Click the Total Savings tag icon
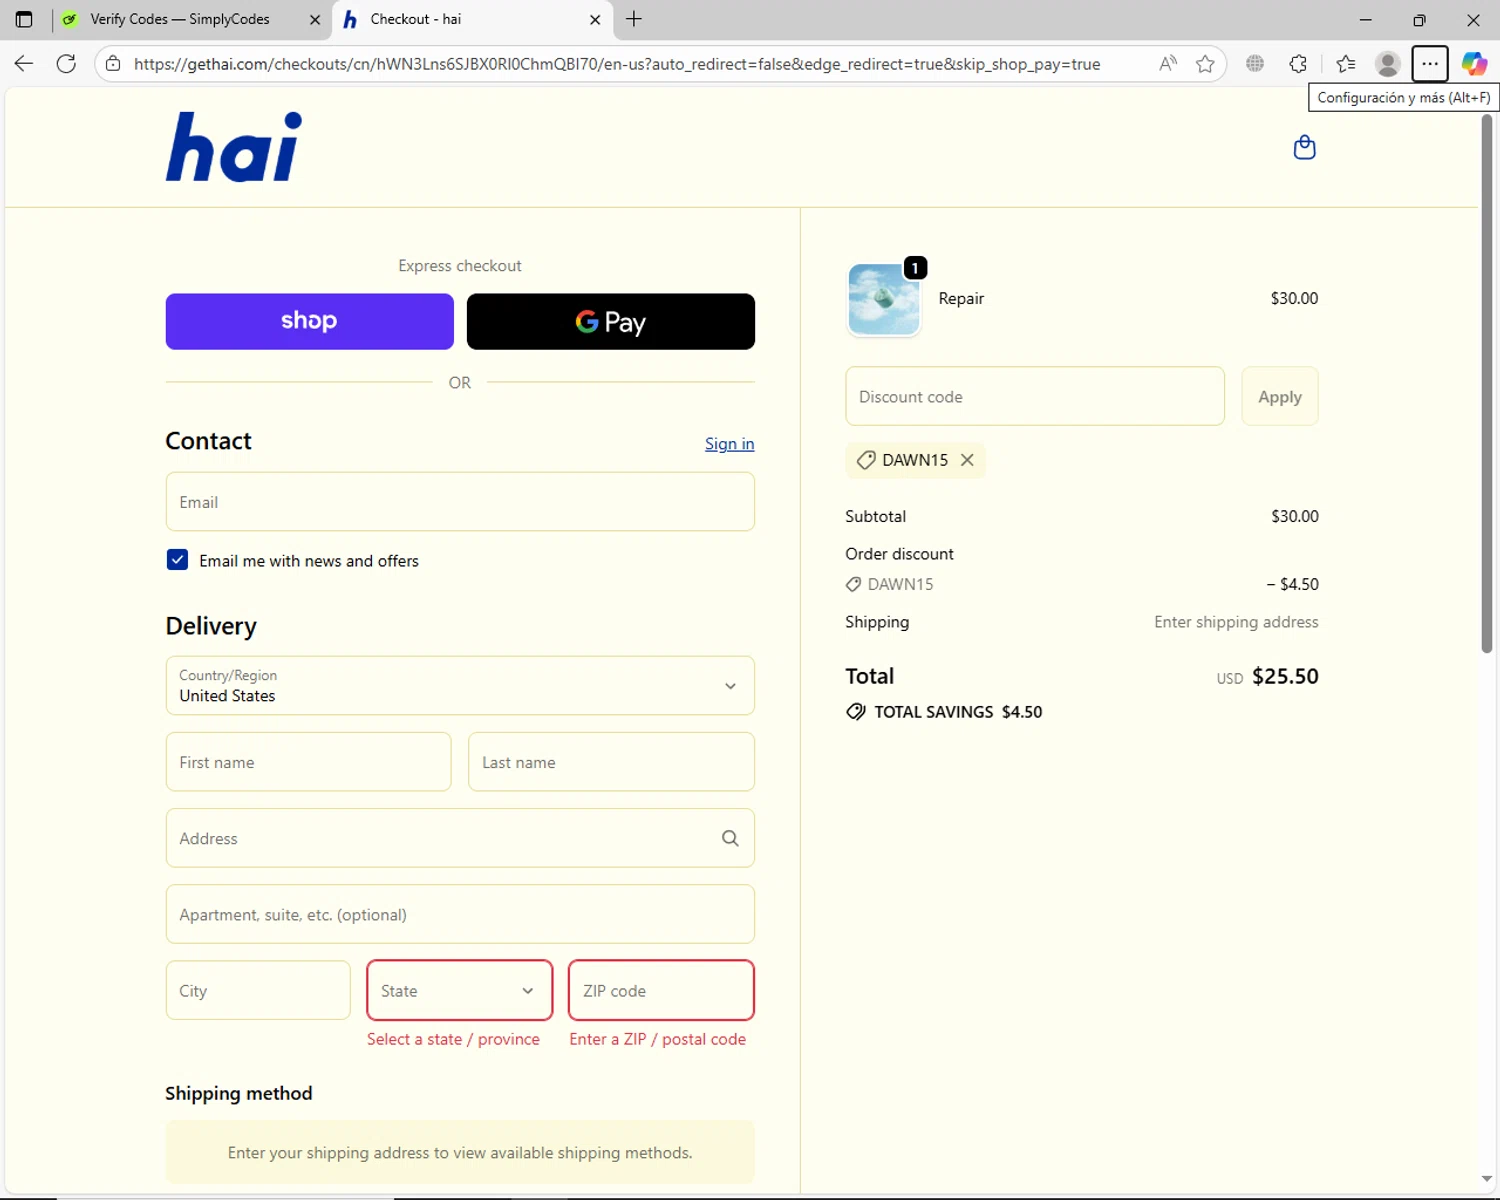The width and height of the screenshot is (1500, 1200). [x=856, y=712]
